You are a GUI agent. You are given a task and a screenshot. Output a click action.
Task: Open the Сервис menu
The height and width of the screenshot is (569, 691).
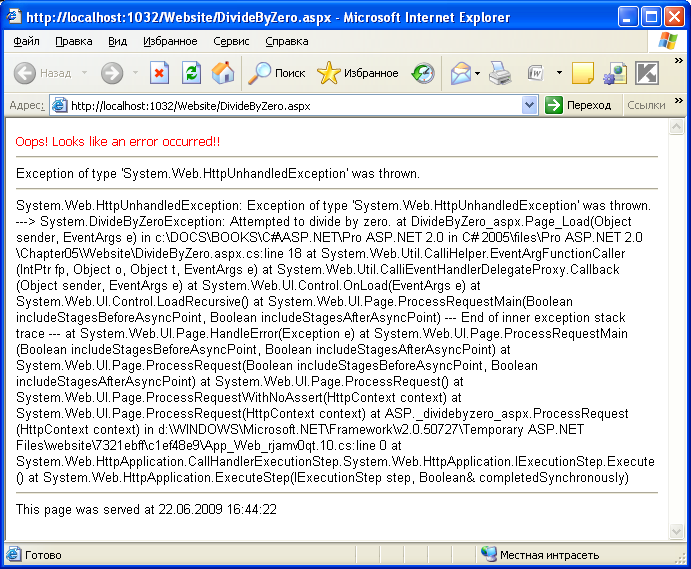(231, 41)
